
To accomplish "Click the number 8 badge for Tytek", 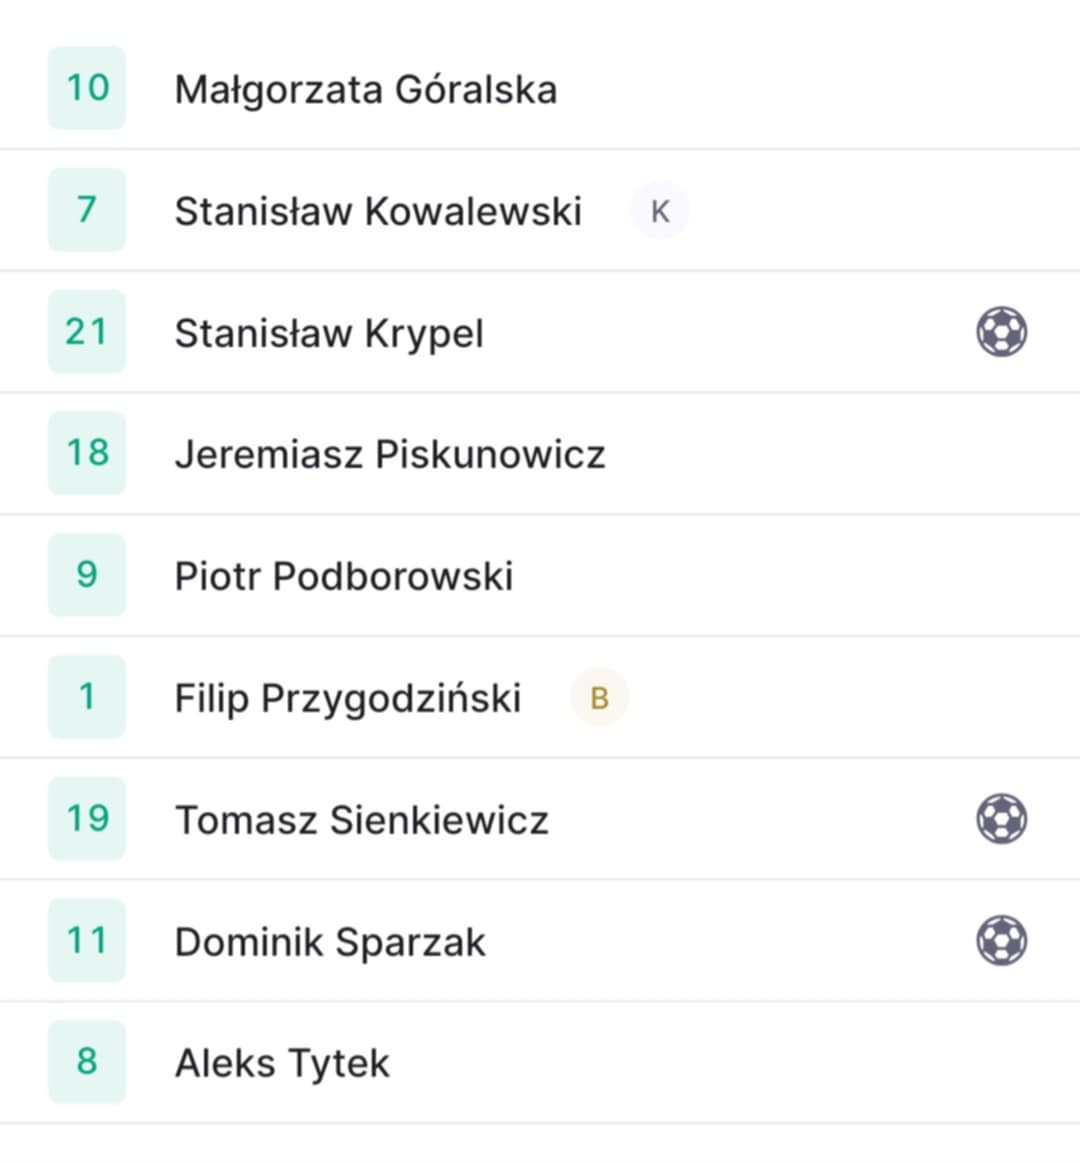I will (x=87, y=1061).
